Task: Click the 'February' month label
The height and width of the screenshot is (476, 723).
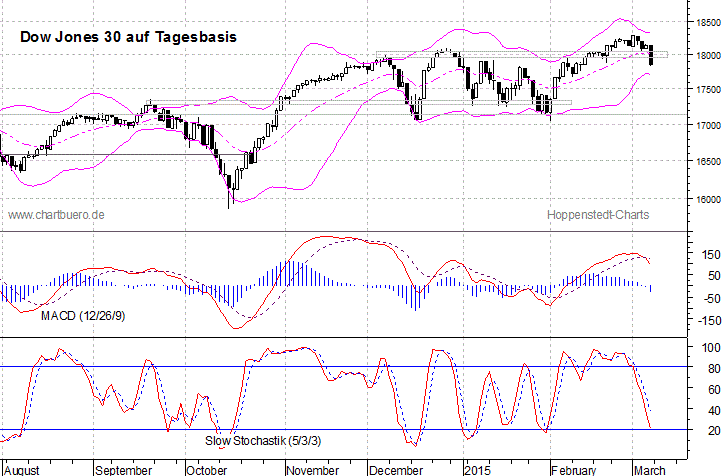Action: tap(574, 470)
